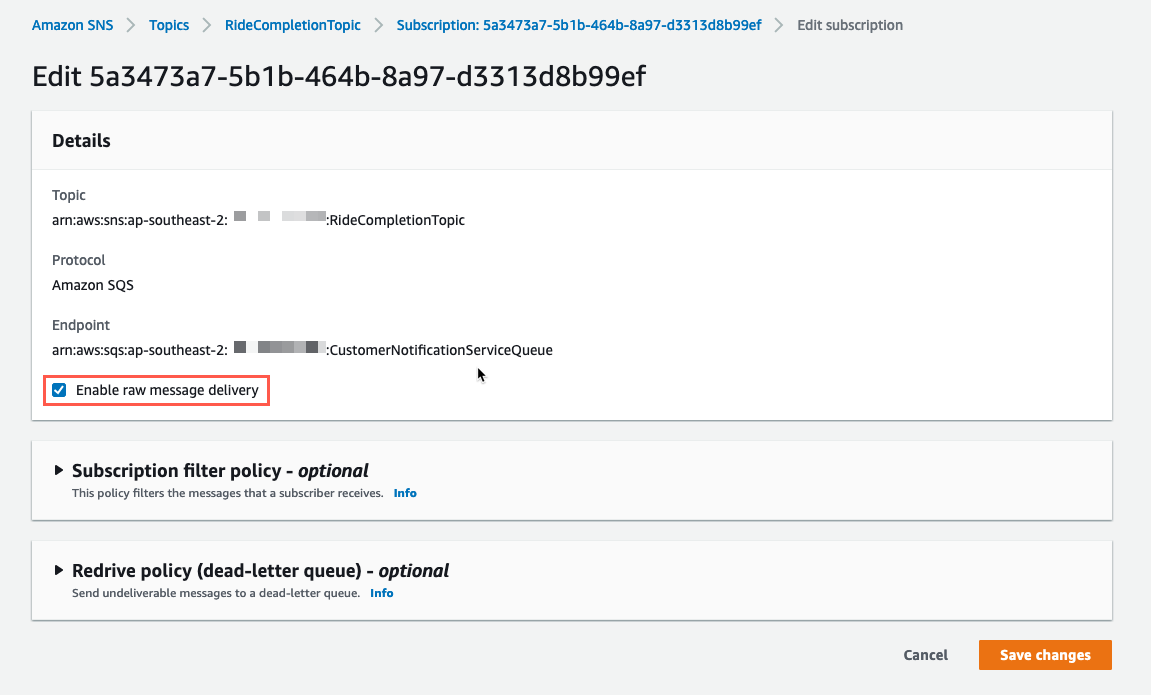Uncheck the Enable raw message delivery checkbox
Viewport: 1151px width, 695px height.
click(59, 390)
